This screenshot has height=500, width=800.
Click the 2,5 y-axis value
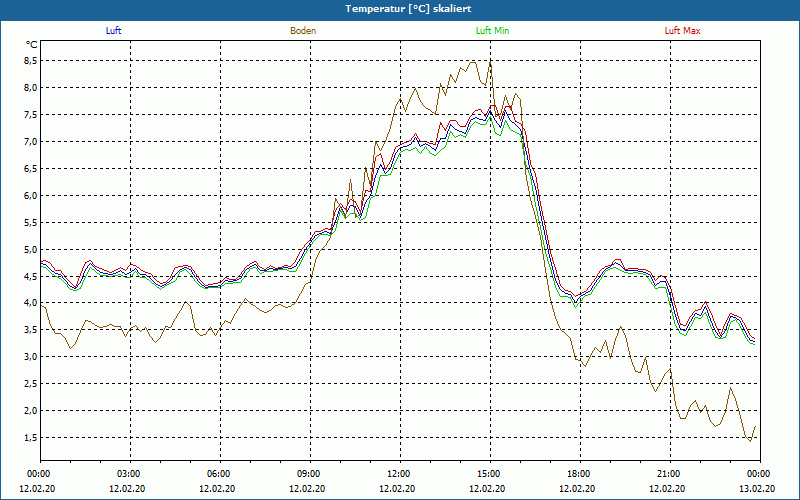(x=31, y=384)
